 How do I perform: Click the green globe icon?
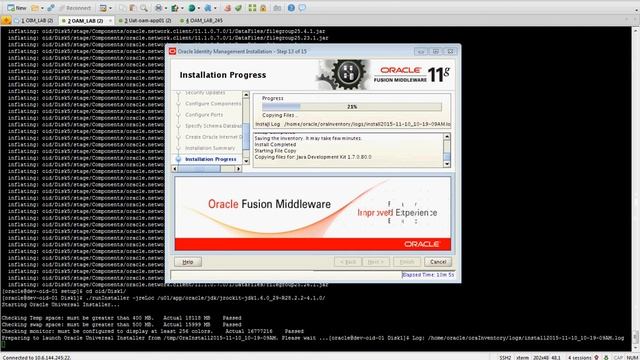pos(191,8)
